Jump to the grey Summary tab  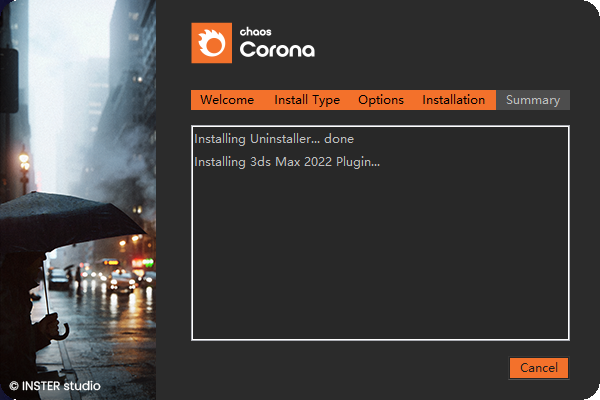532,100
